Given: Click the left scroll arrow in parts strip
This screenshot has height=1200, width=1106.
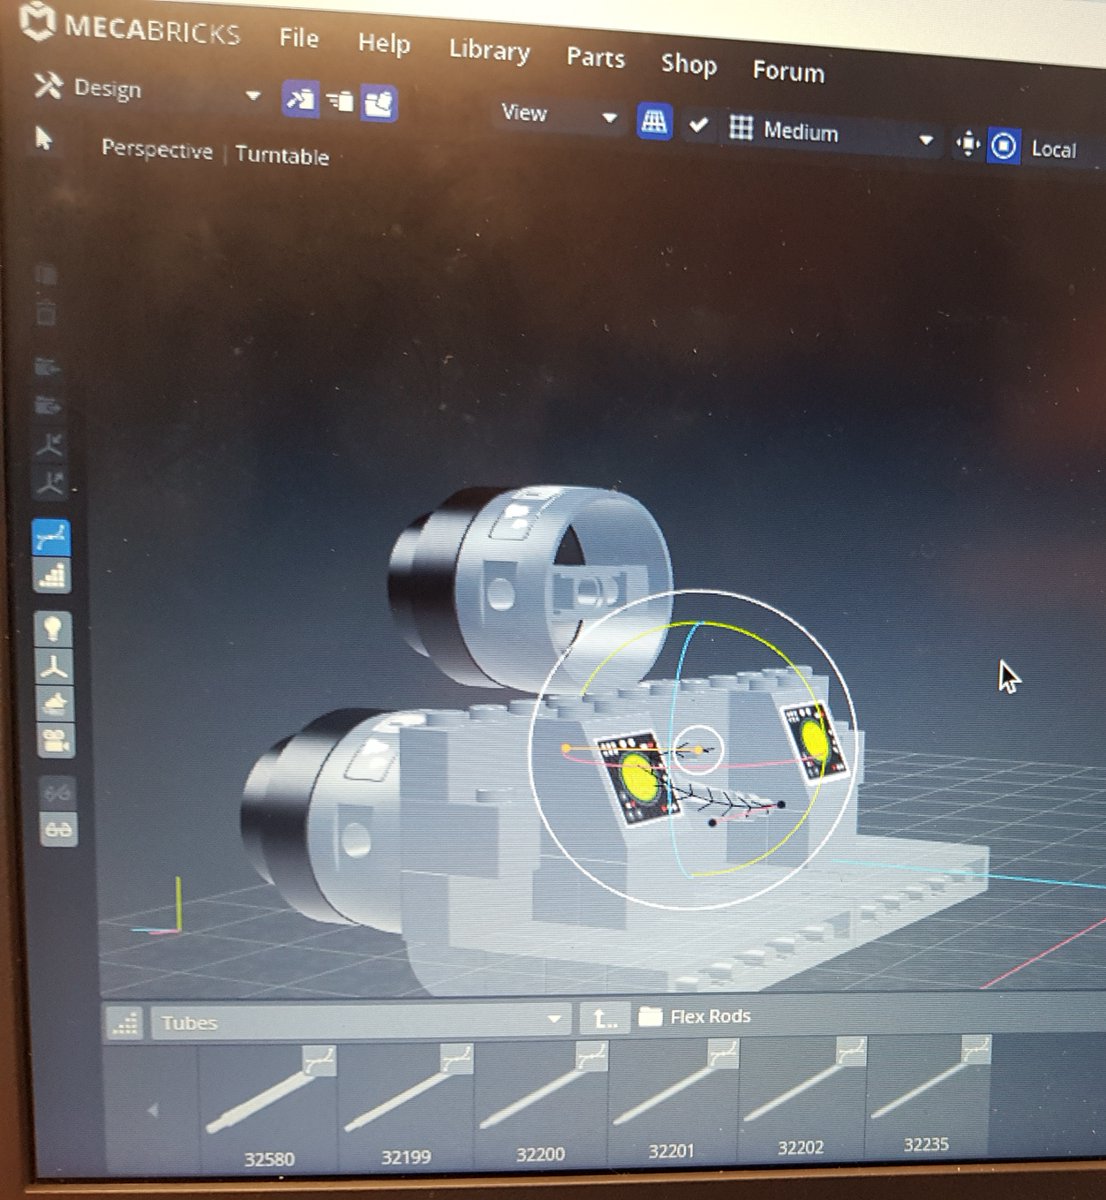Looking at the screenshot, I should (x=153, y=1110).
